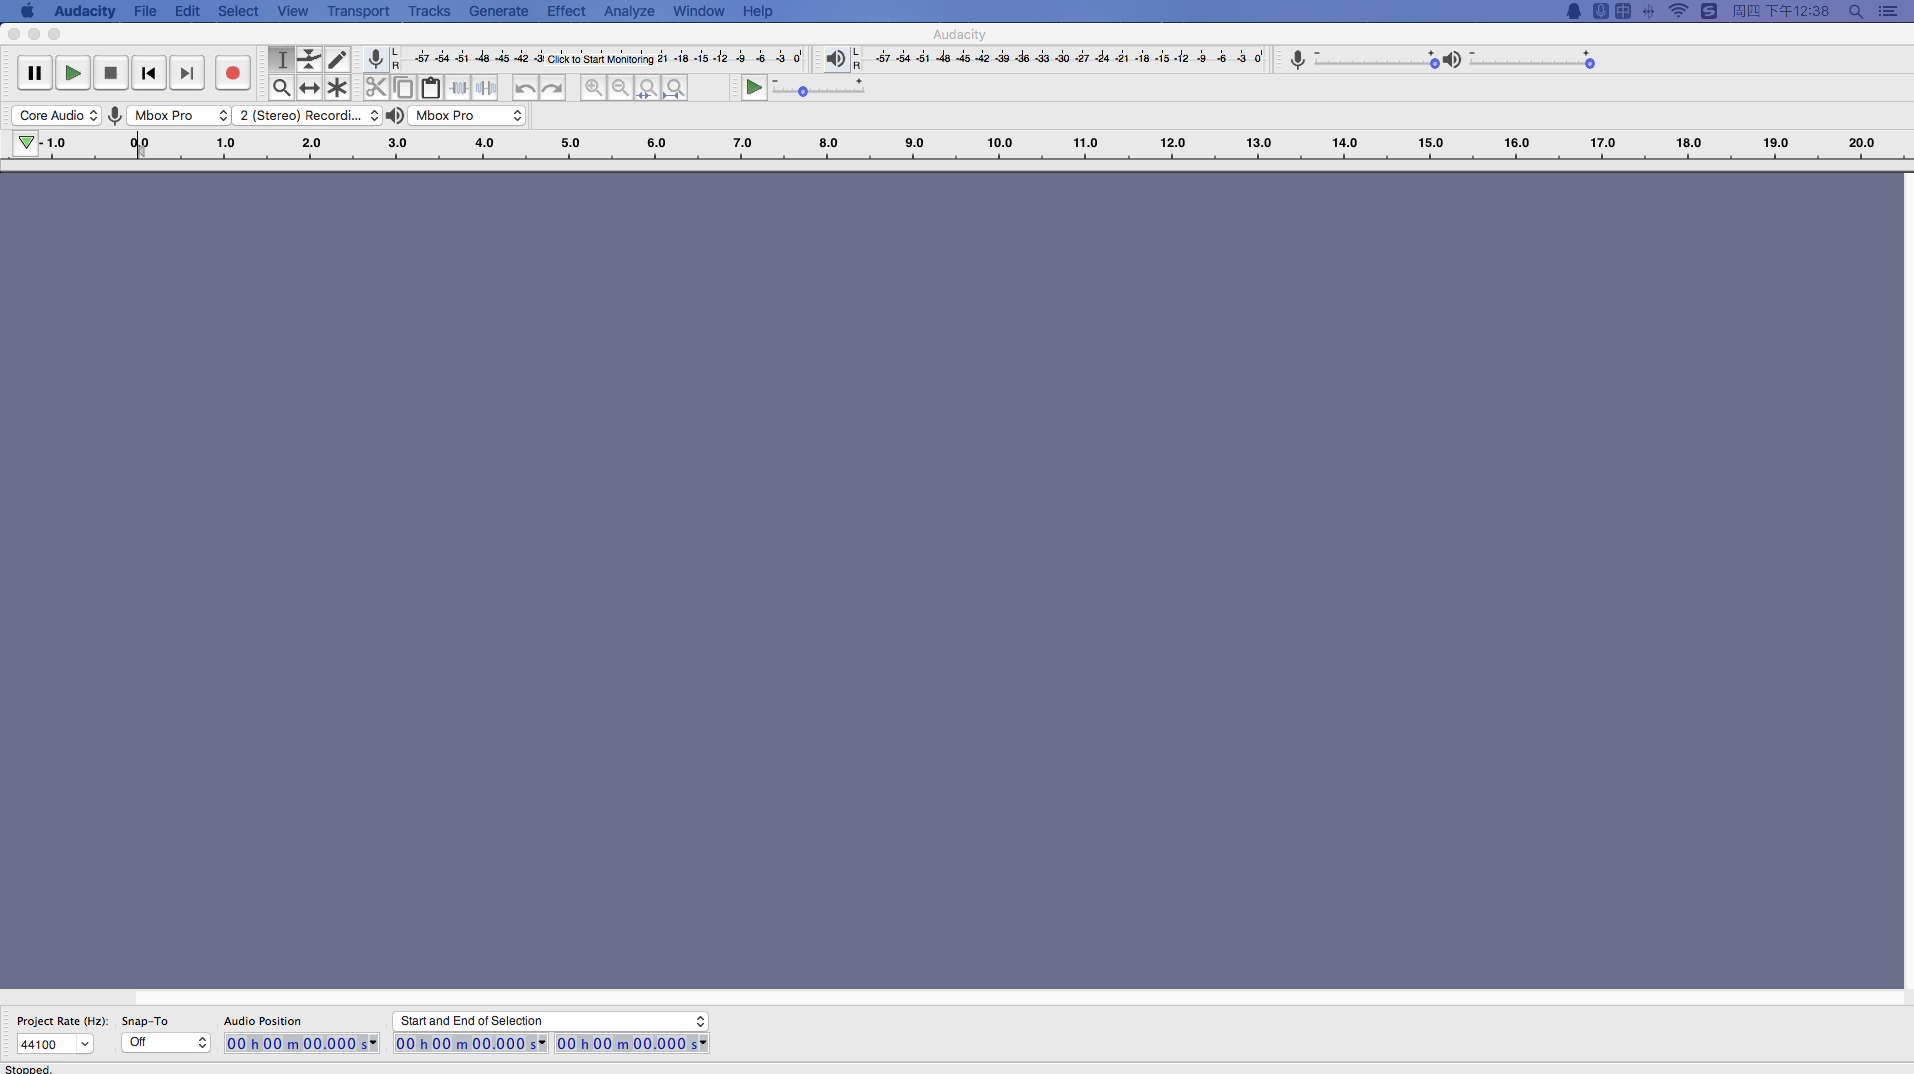
Task: Start recording with the Record button
Action: tap(232, 73)
